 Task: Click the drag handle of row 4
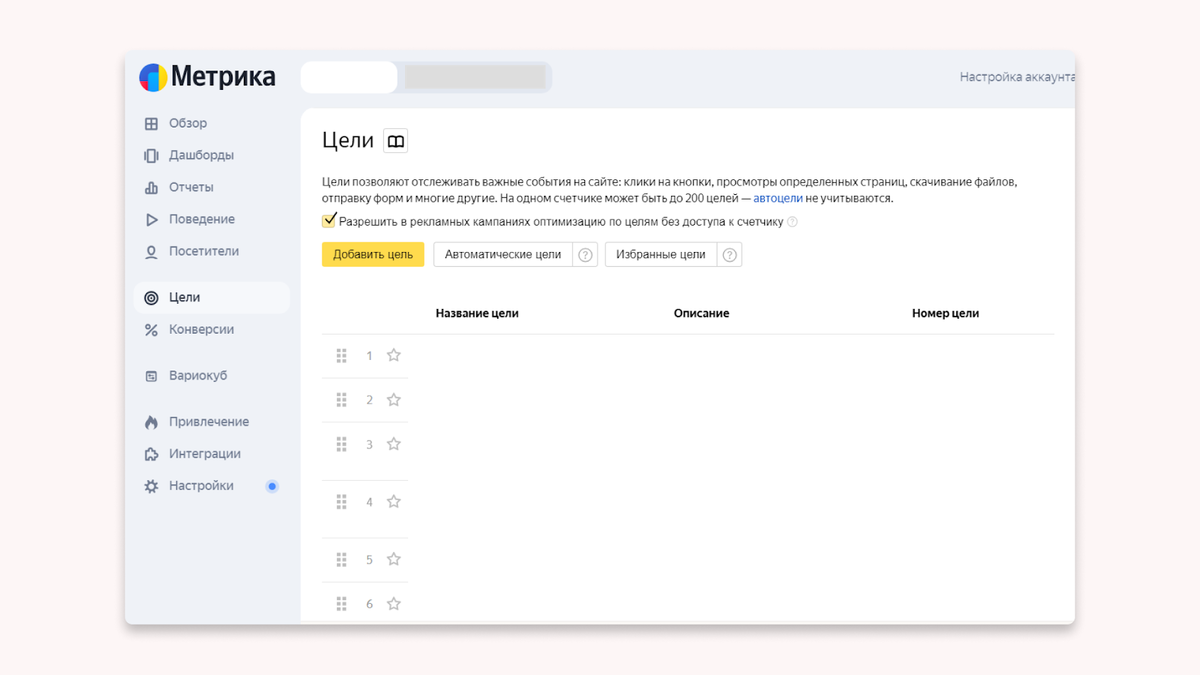341,502
